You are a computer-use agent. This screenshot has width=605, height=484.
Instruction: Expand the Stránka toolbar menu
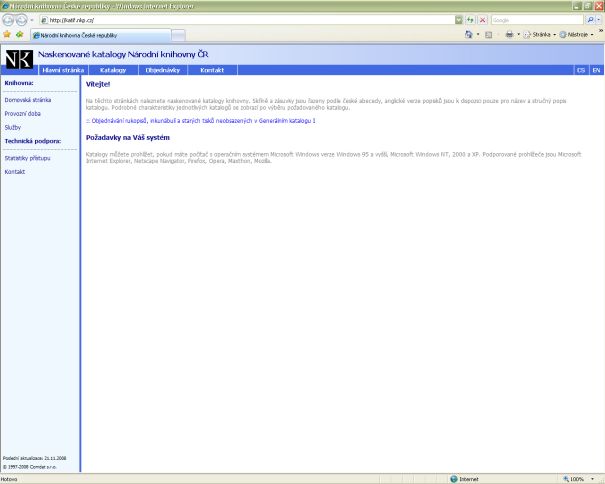tap(541, 34)
